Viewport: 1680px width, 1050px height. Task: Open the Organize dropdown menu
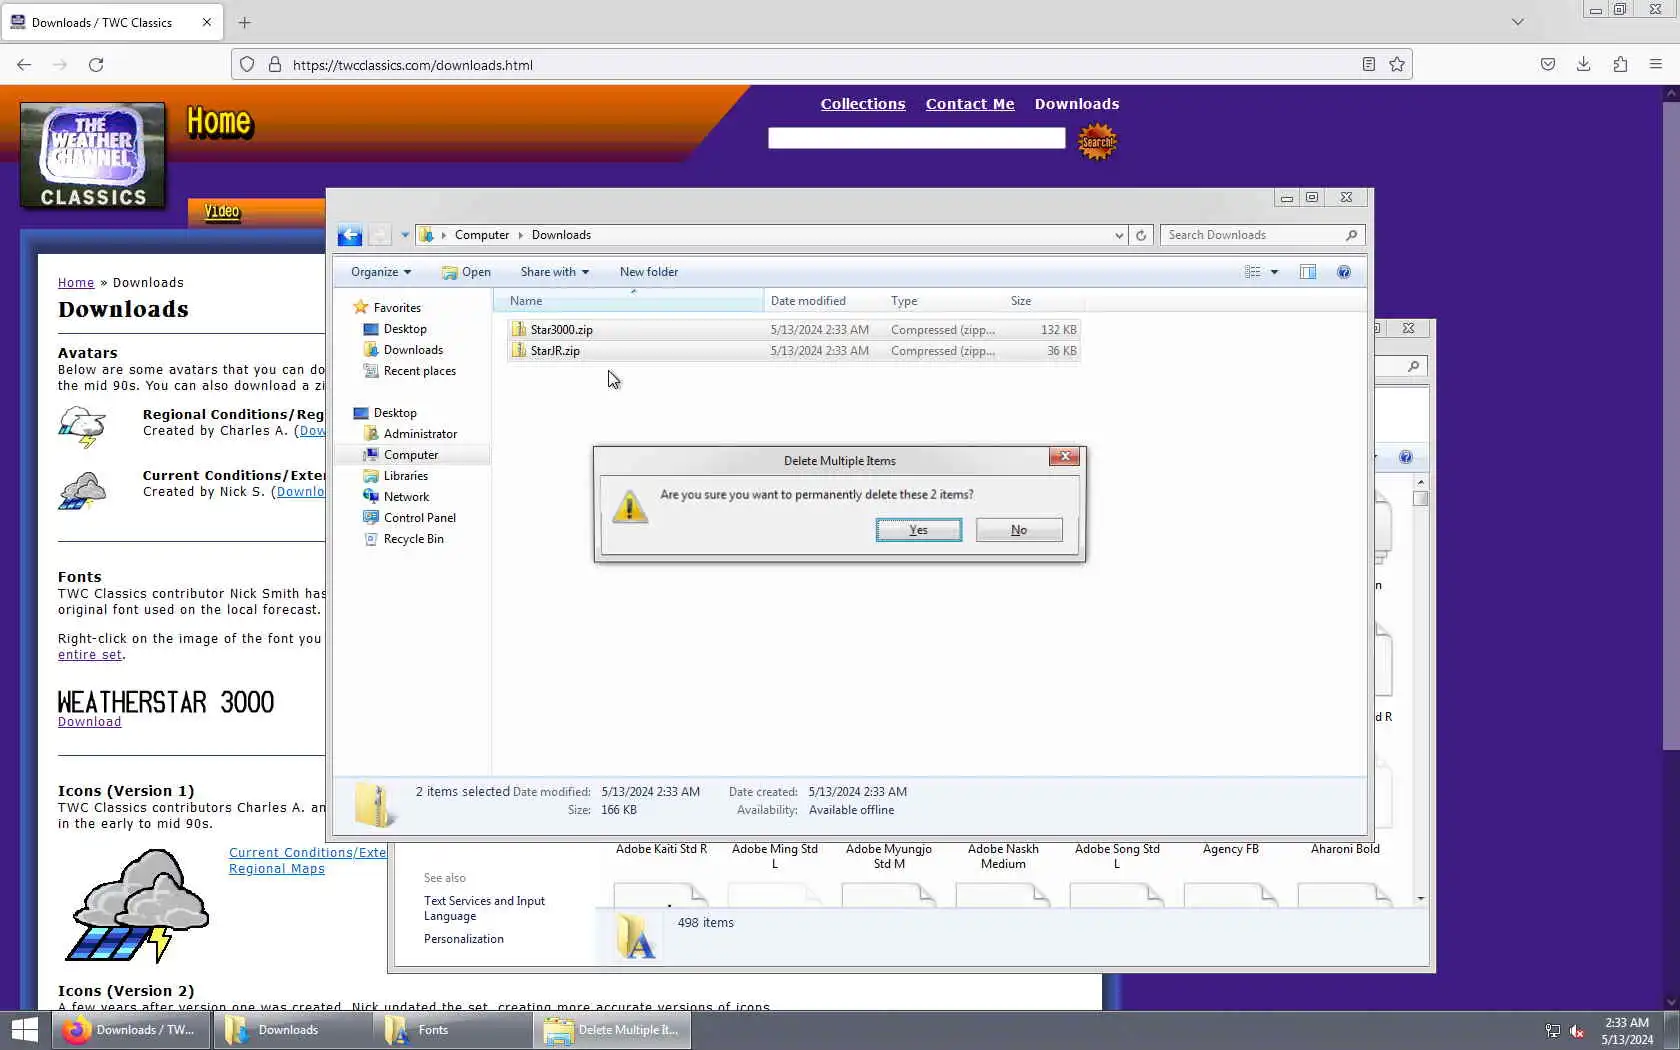[381, 272]
